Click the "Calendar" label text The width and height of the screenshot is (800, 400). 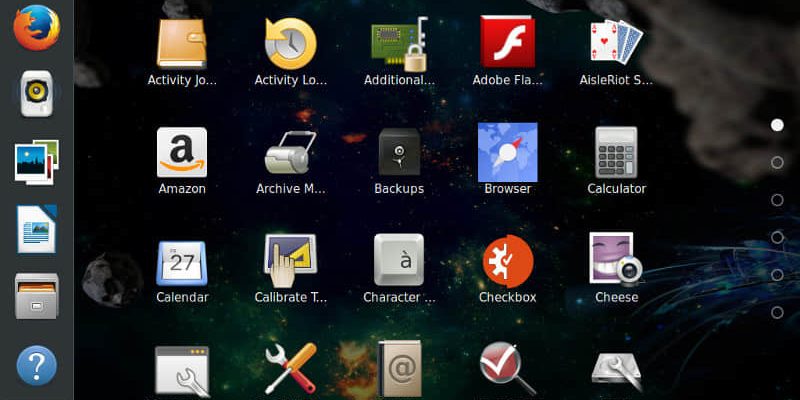point(182,297)
